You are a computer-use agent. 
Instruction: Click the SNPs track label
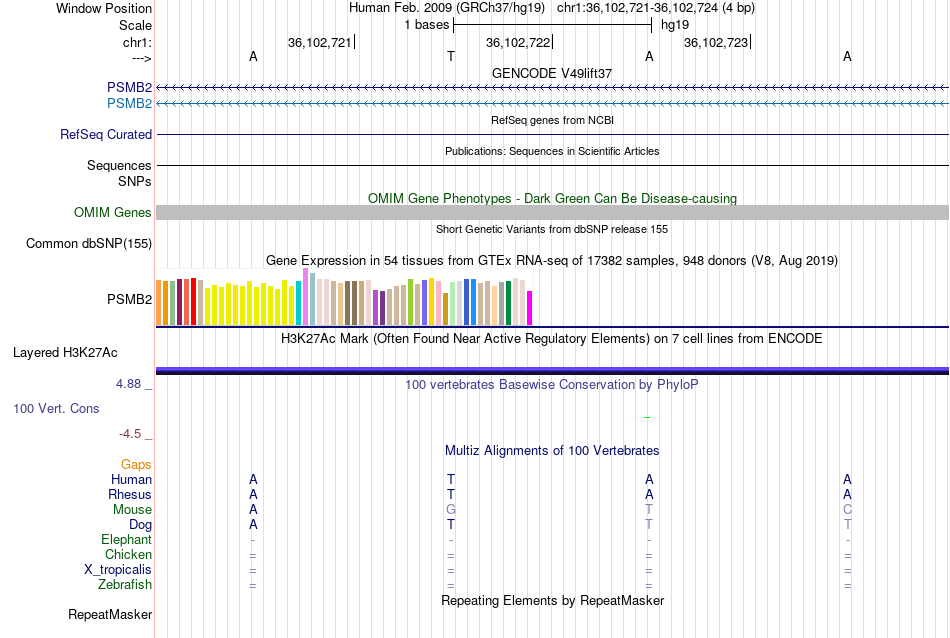[135, 181]
